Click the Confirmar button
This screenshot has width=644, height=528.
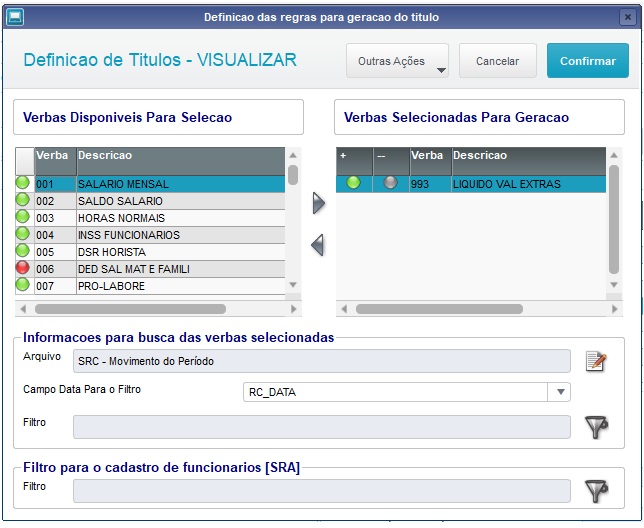[588, 61]
